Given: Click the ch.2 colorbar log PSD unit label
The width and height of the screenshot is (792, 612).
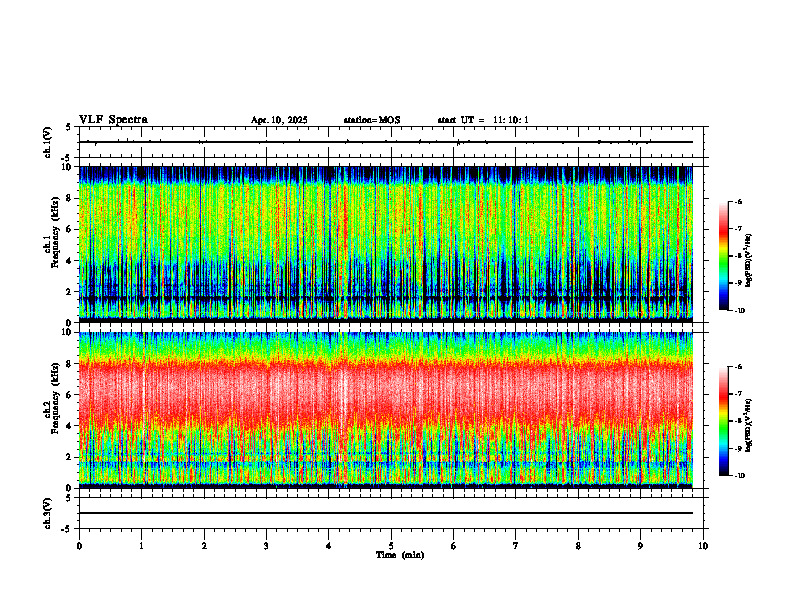Looking at the screenshot, I should [749, 425].
